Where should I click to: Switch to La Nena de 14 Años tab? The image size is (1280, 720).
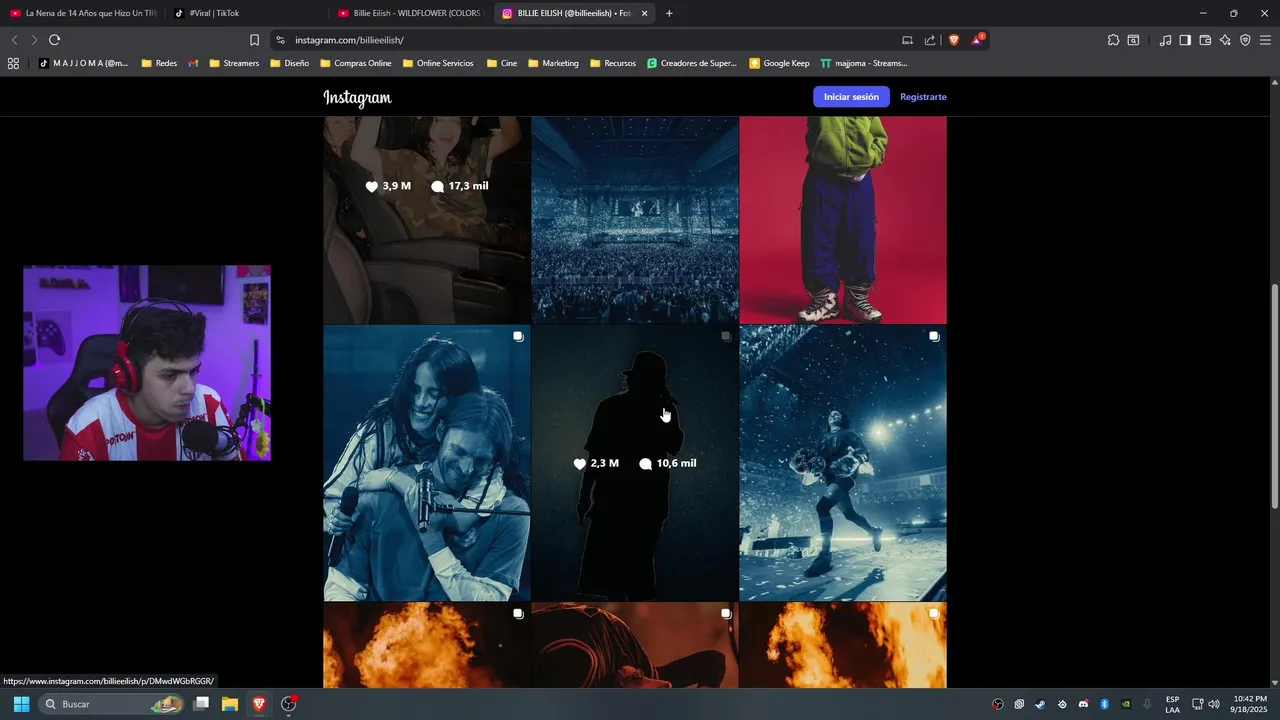[x=84, y=13]
